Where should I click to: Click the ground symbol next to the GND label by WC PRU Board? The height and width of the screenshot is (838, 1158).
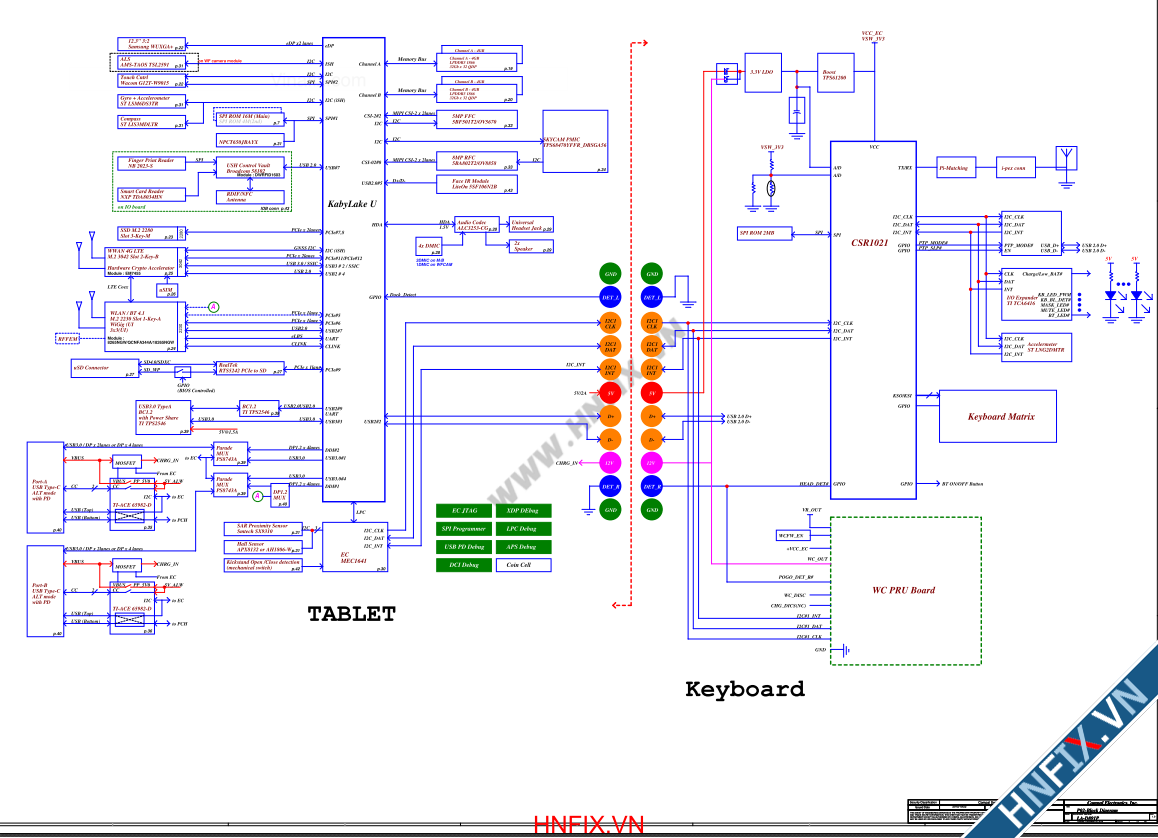coord(845,650)
